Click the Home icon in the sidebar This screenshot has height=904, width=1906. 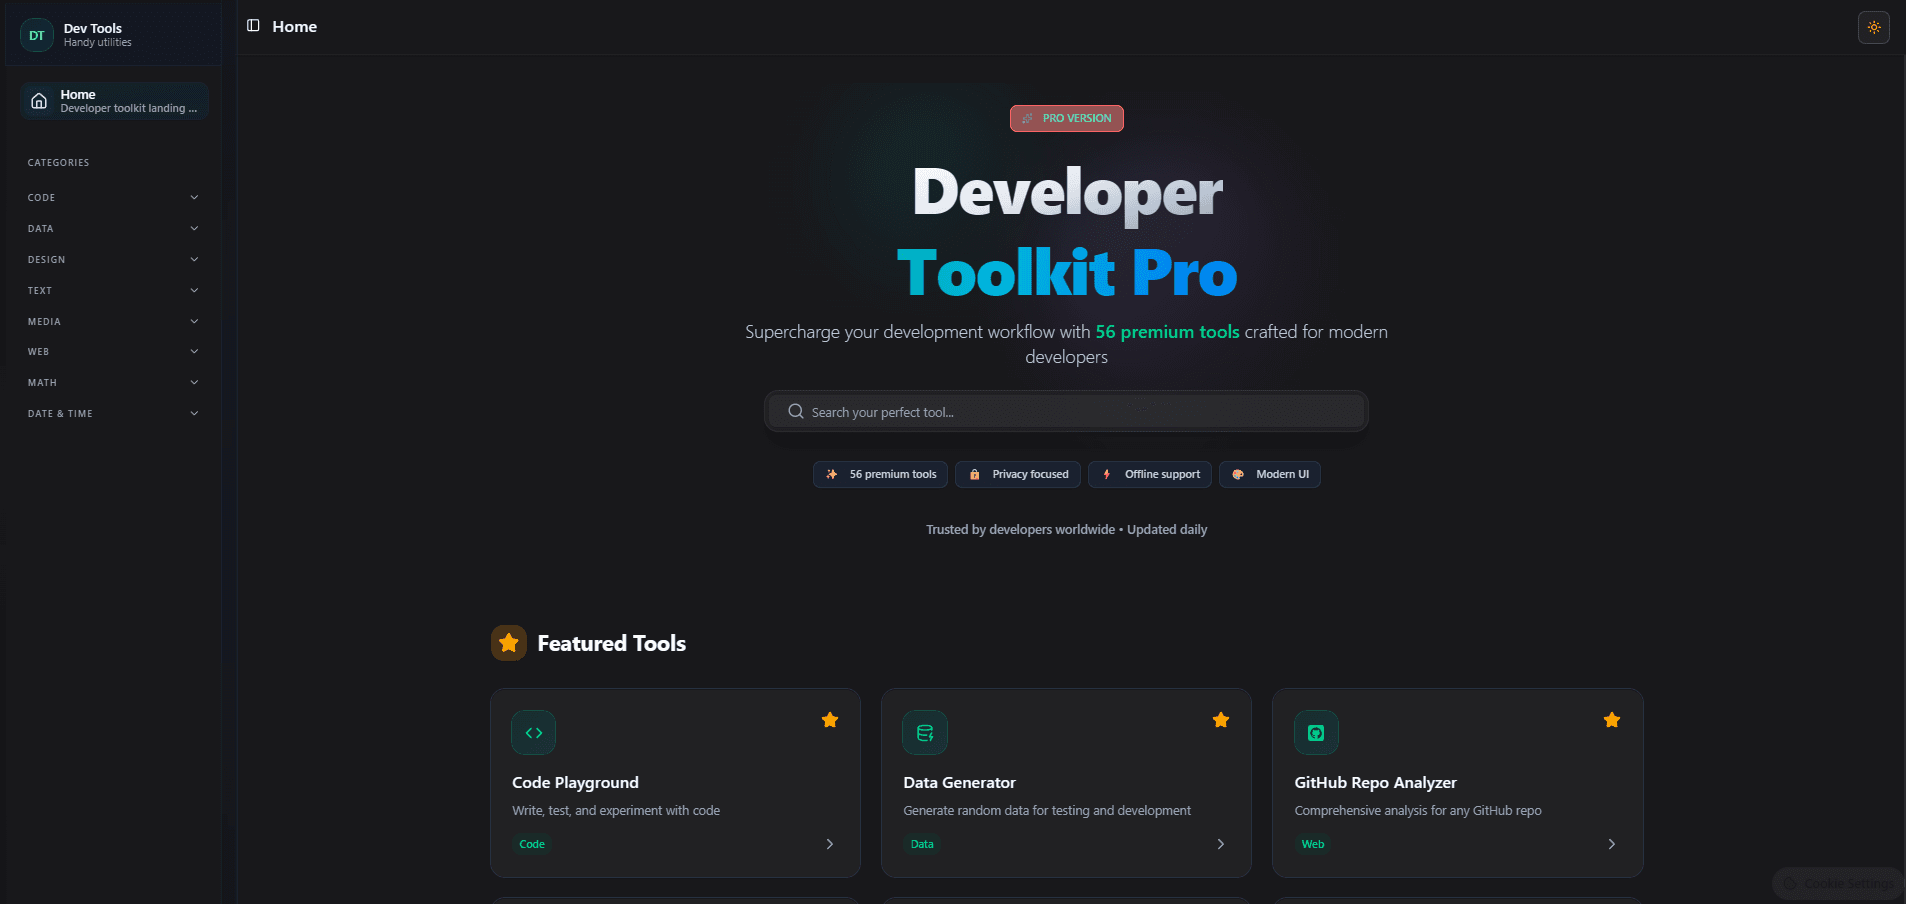pos(38,100)
